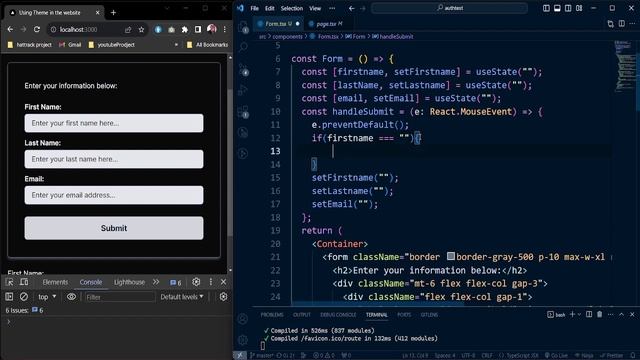The width and height of the screenshot is (640, 360).
Task: Switch to the Form.tsx editor tab
Action: [278, 24]
